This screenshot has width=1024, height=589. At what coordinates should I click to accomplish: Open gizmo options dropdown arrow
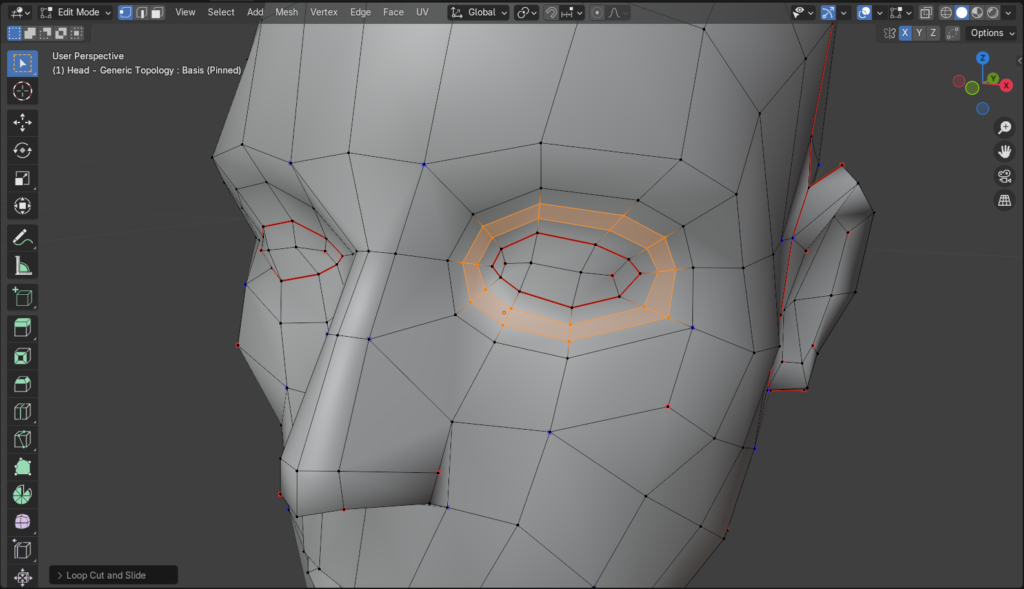pyautogui.click(x=843, y=12)
